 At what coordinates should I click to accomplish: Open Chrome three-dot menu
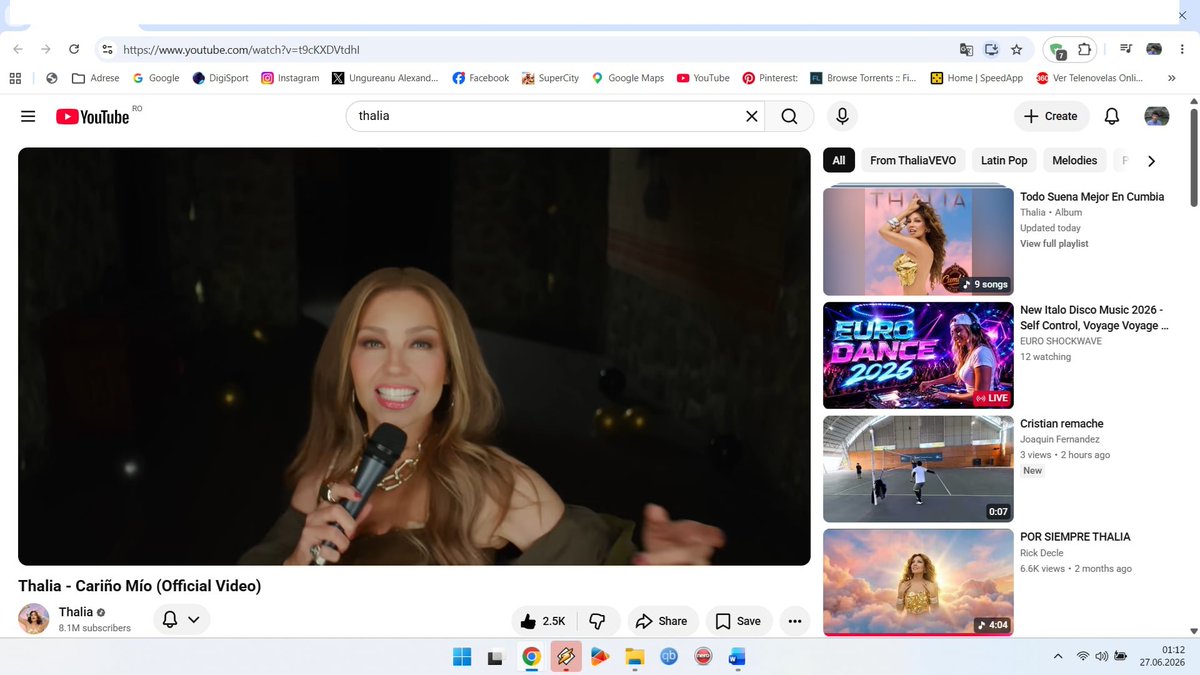click(x=1182, y=49)
